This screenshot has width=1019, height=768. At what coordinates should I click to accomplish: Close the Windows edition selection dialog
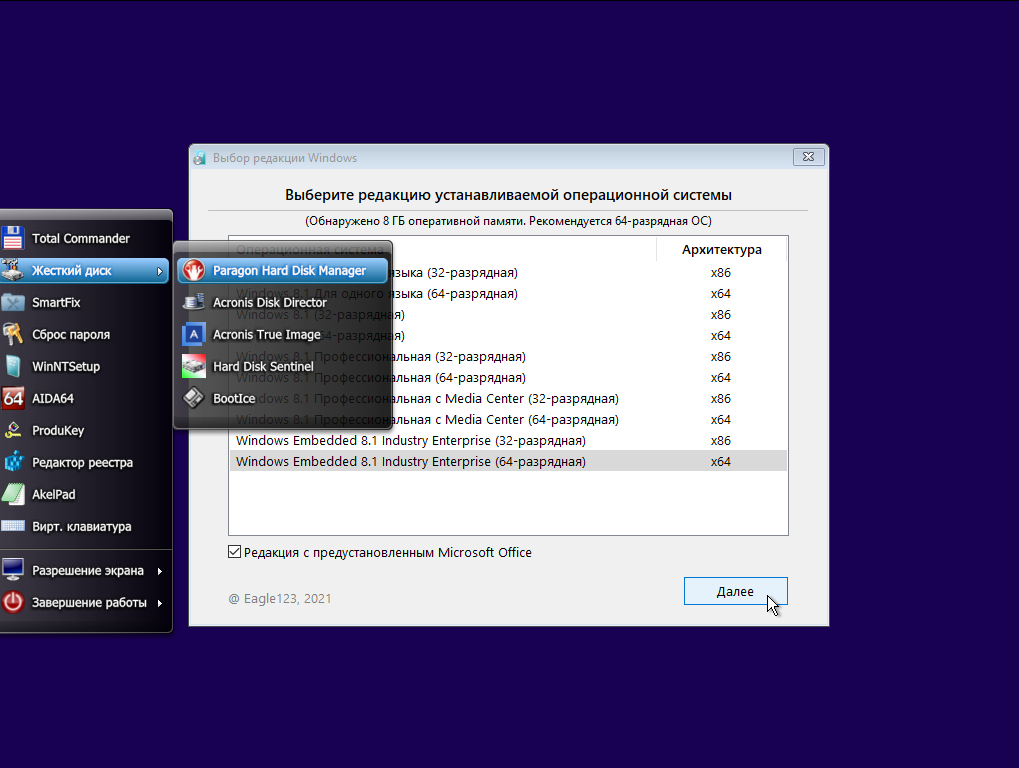(x=808, y=157)
